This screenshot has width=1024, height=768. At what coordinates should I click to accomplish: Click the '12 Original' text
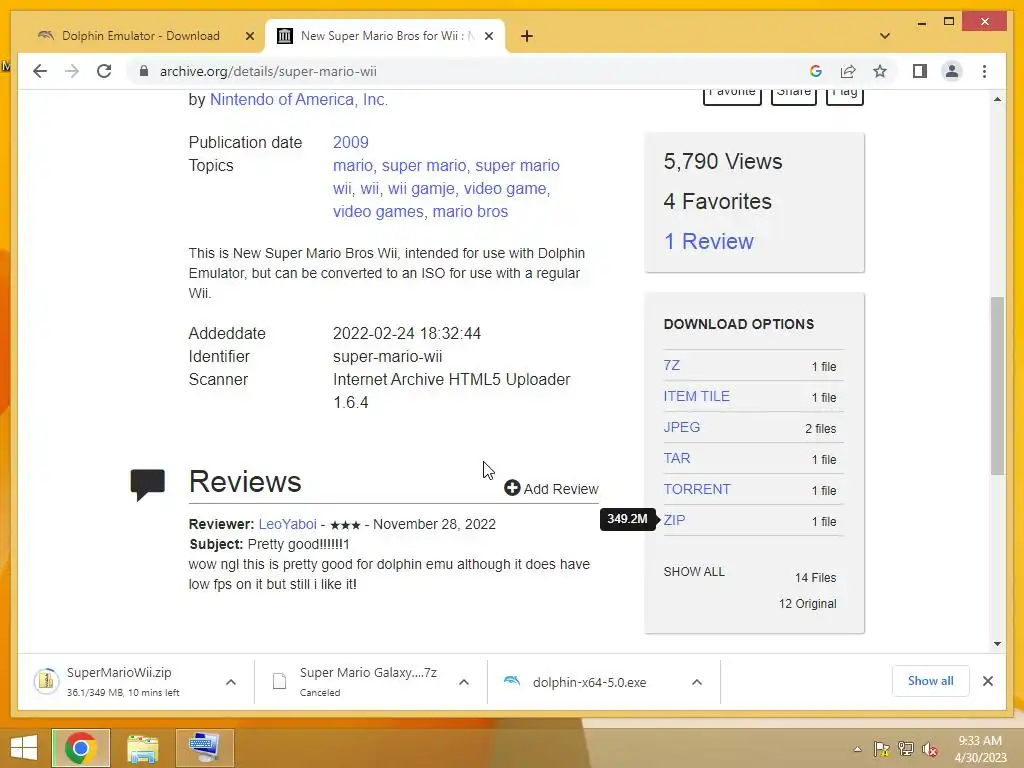[807, 604]
